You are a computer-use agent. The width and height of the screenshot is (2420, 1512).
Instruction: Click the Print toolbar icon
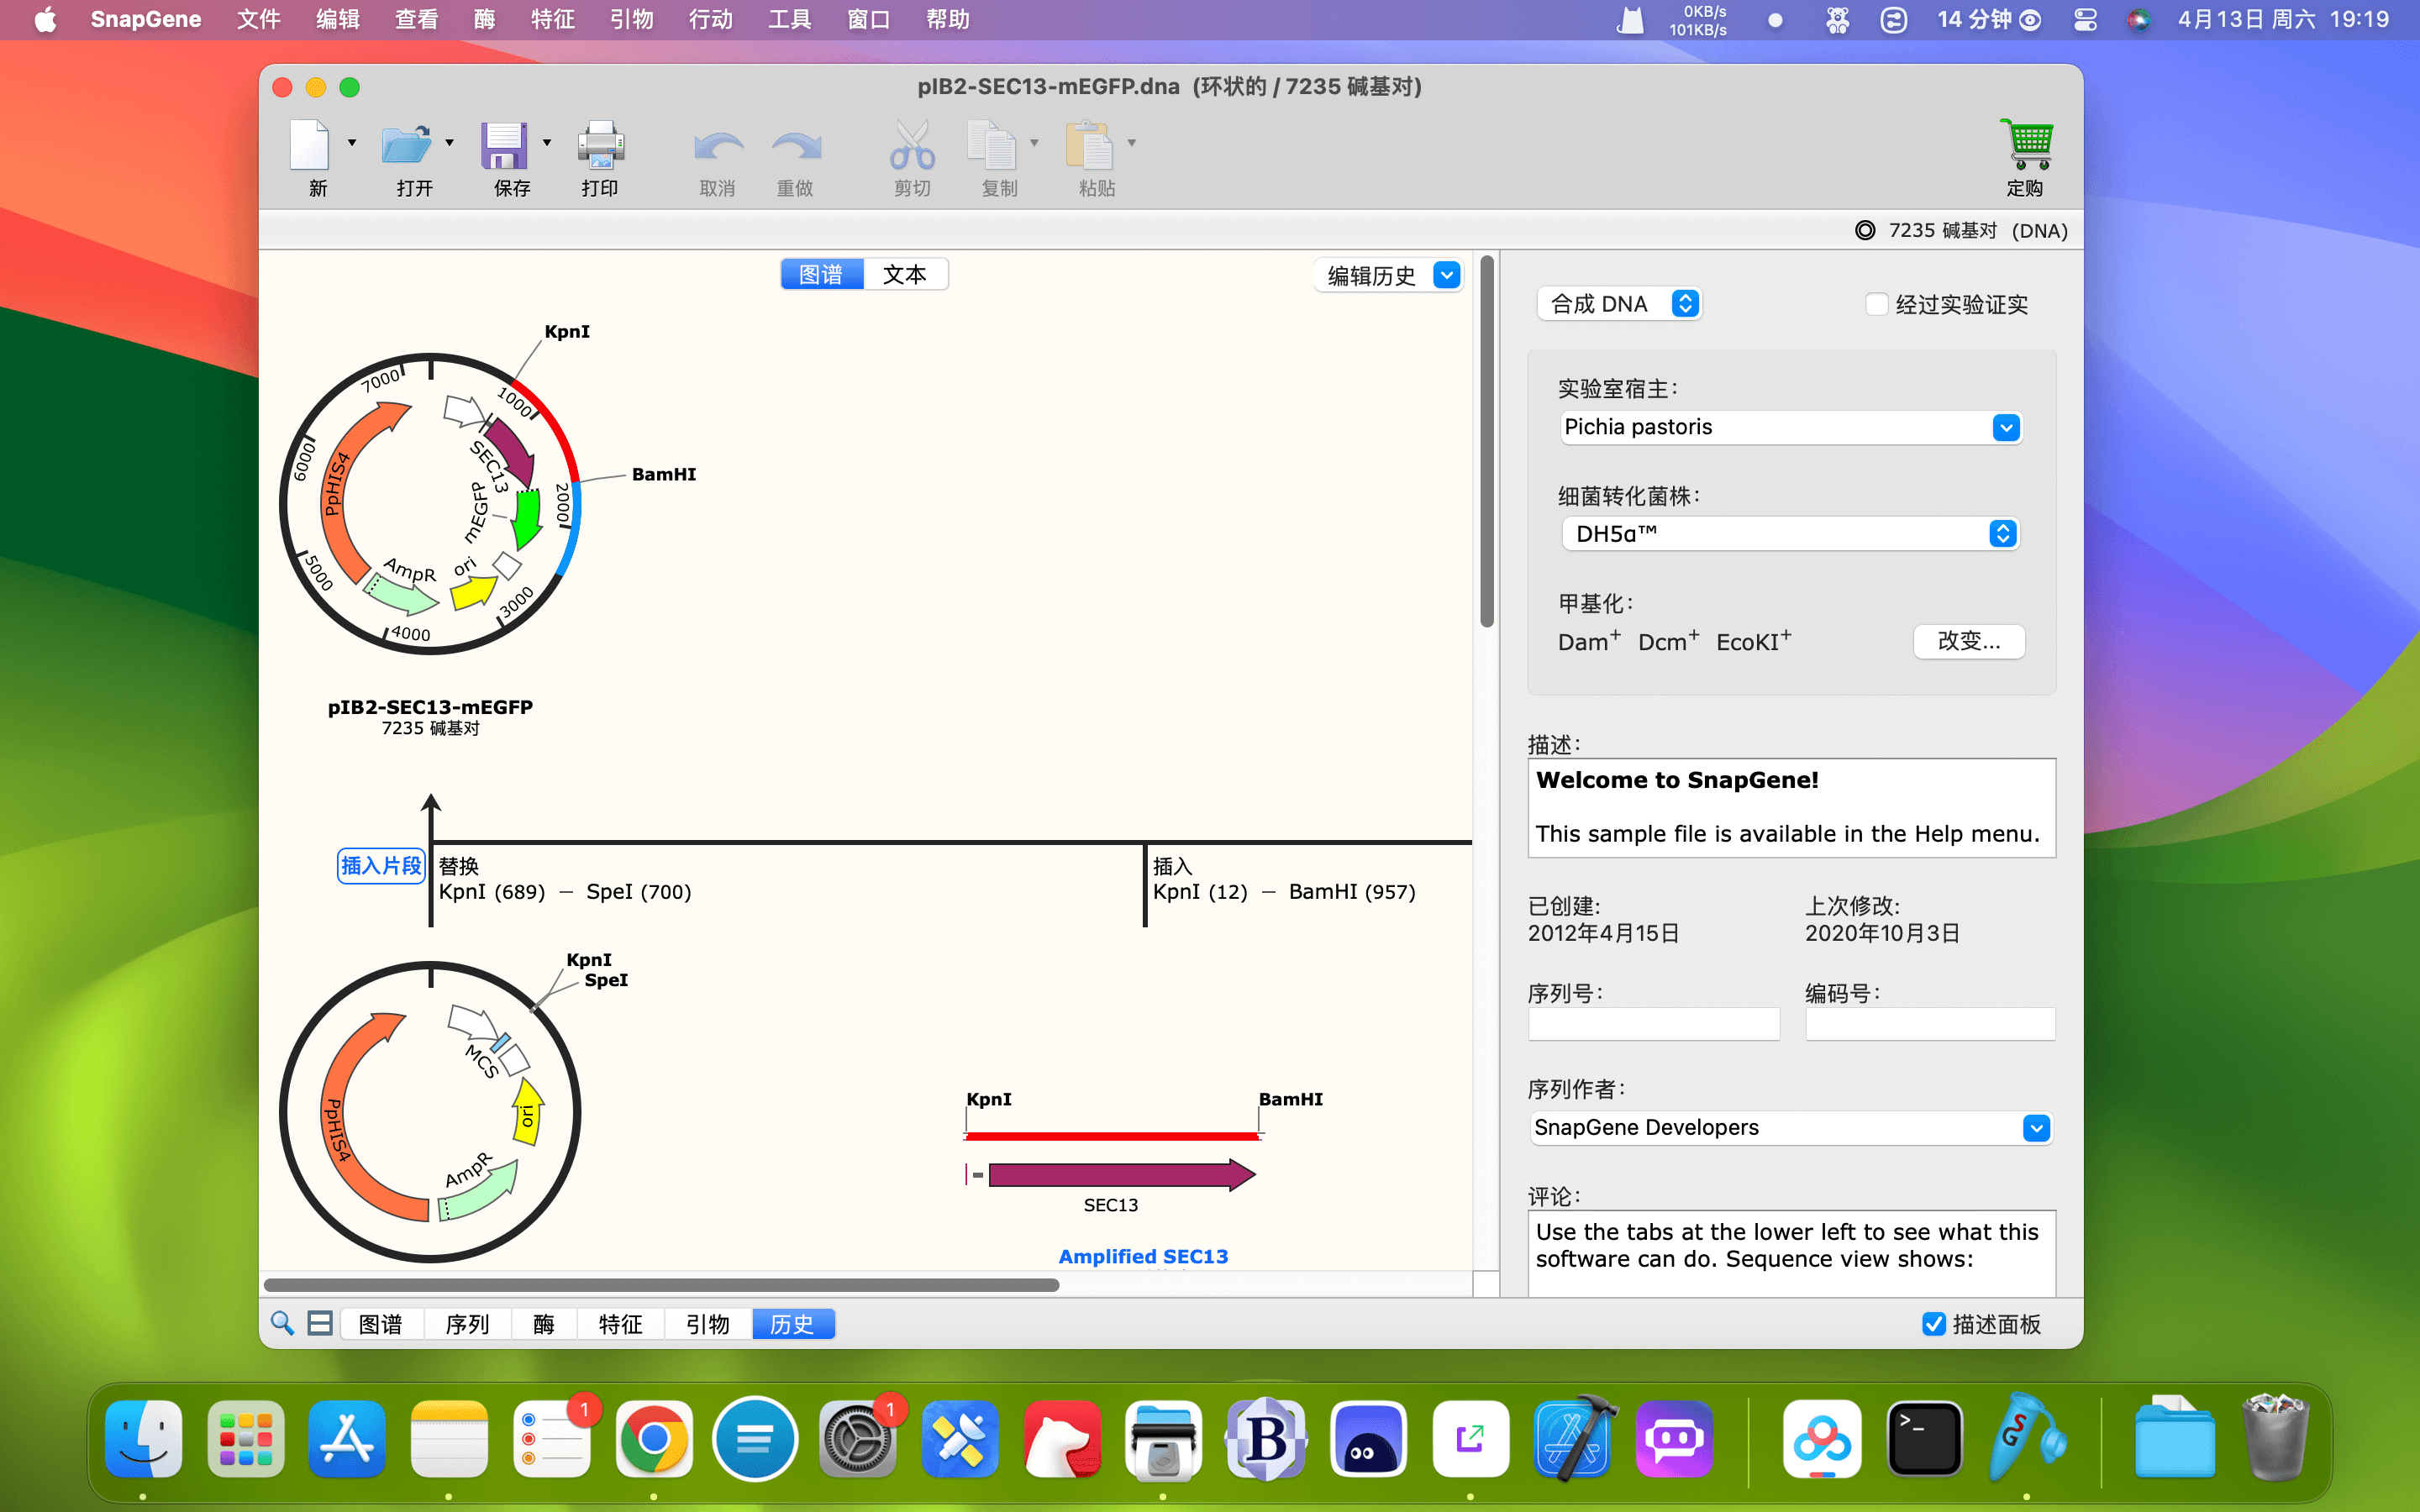click(x=600, y=145)
